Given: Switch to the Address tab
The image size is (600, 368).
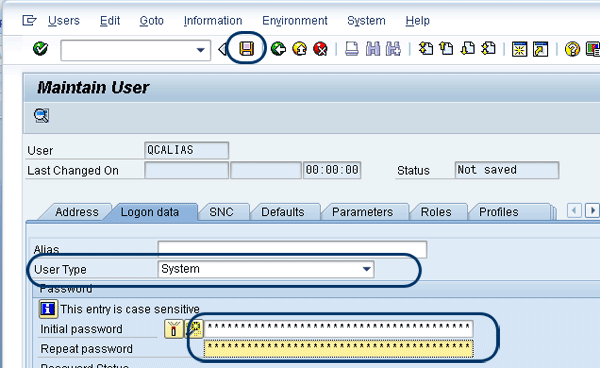Looking at the screenshot, I should coord(77,212).
